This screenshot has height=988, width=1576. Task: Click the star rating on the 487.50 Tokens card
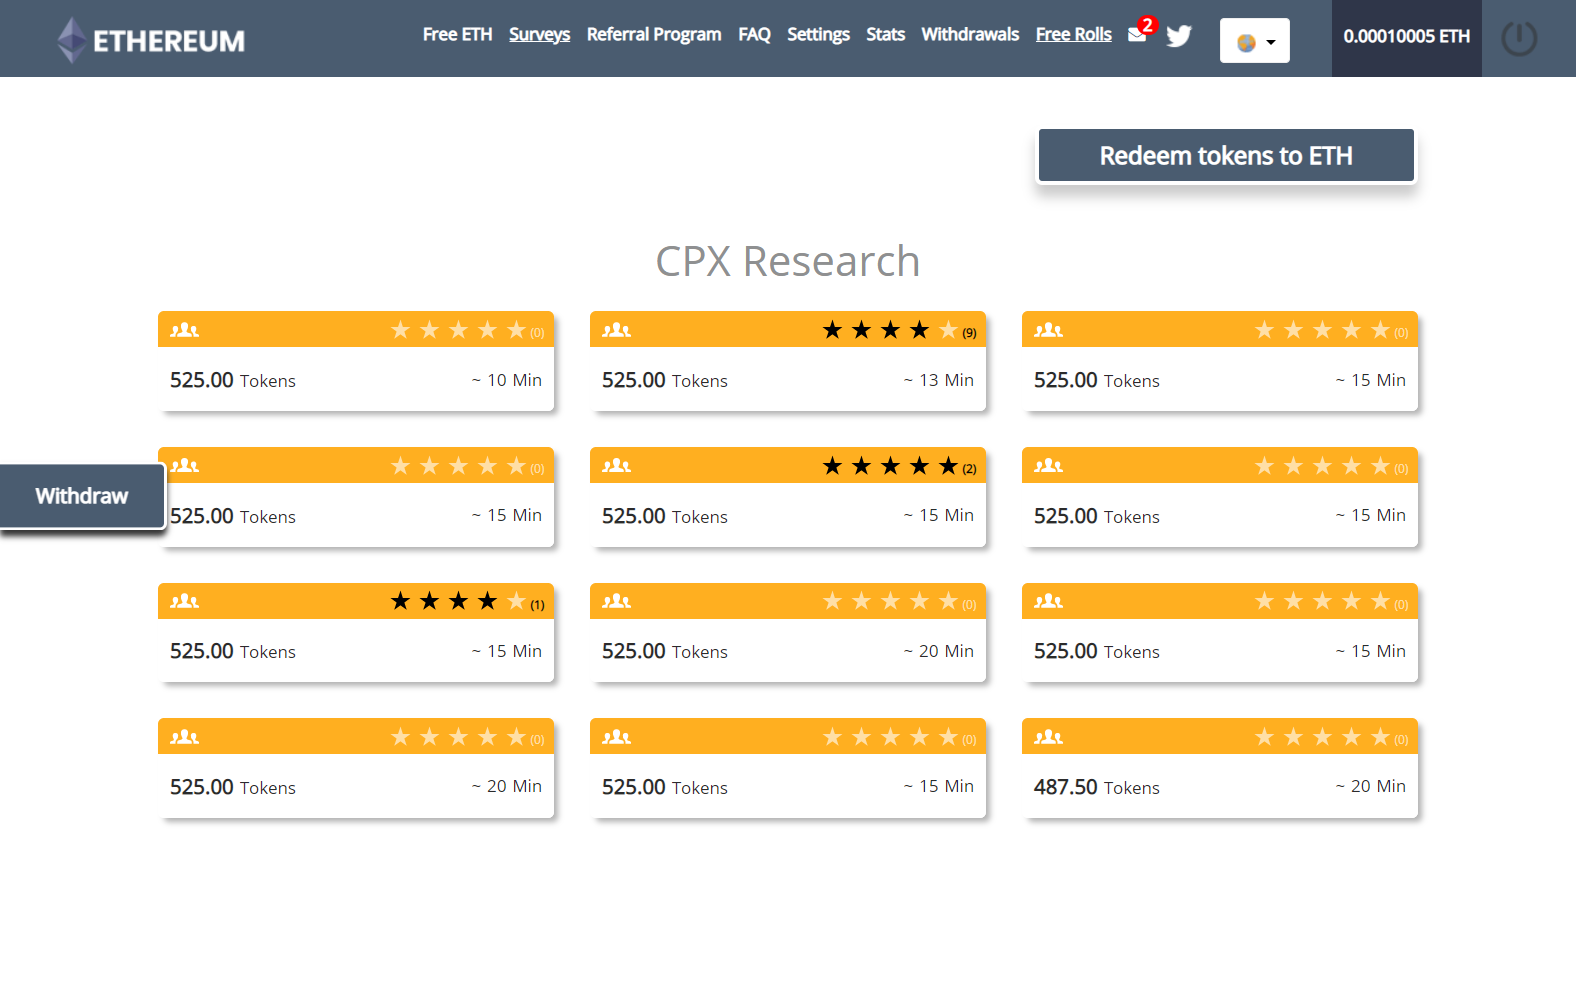pos(1330,737)
